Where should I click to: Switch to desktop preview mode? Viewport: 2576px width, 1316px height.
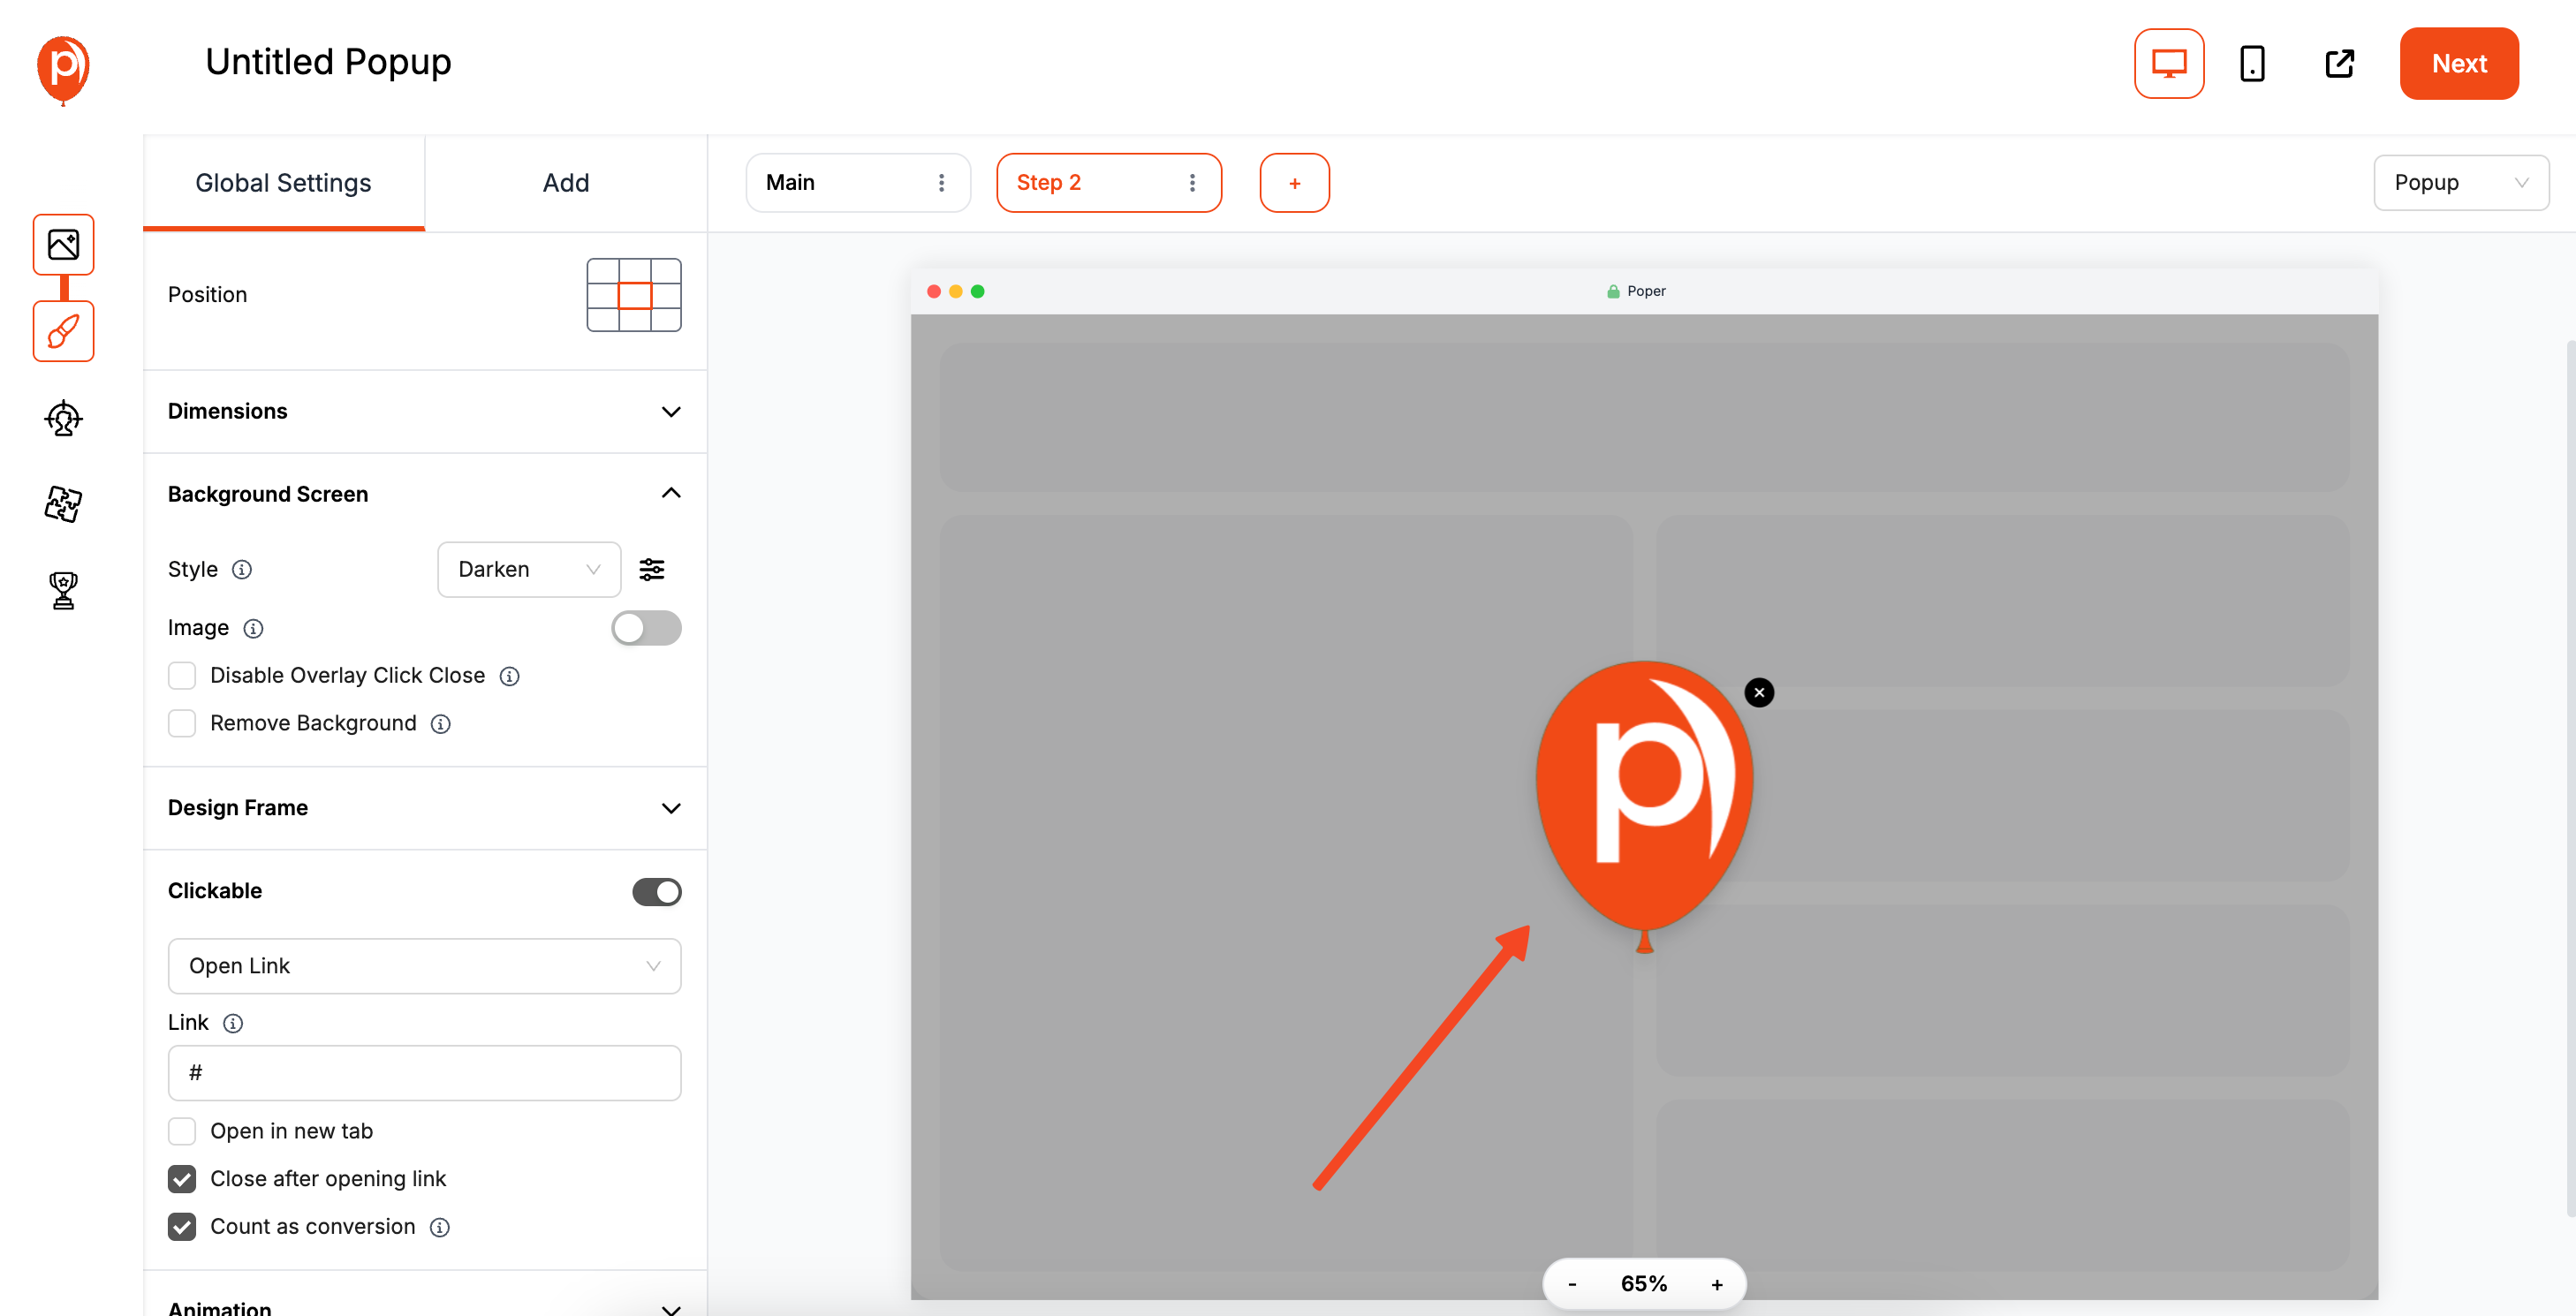(2168, 63)
